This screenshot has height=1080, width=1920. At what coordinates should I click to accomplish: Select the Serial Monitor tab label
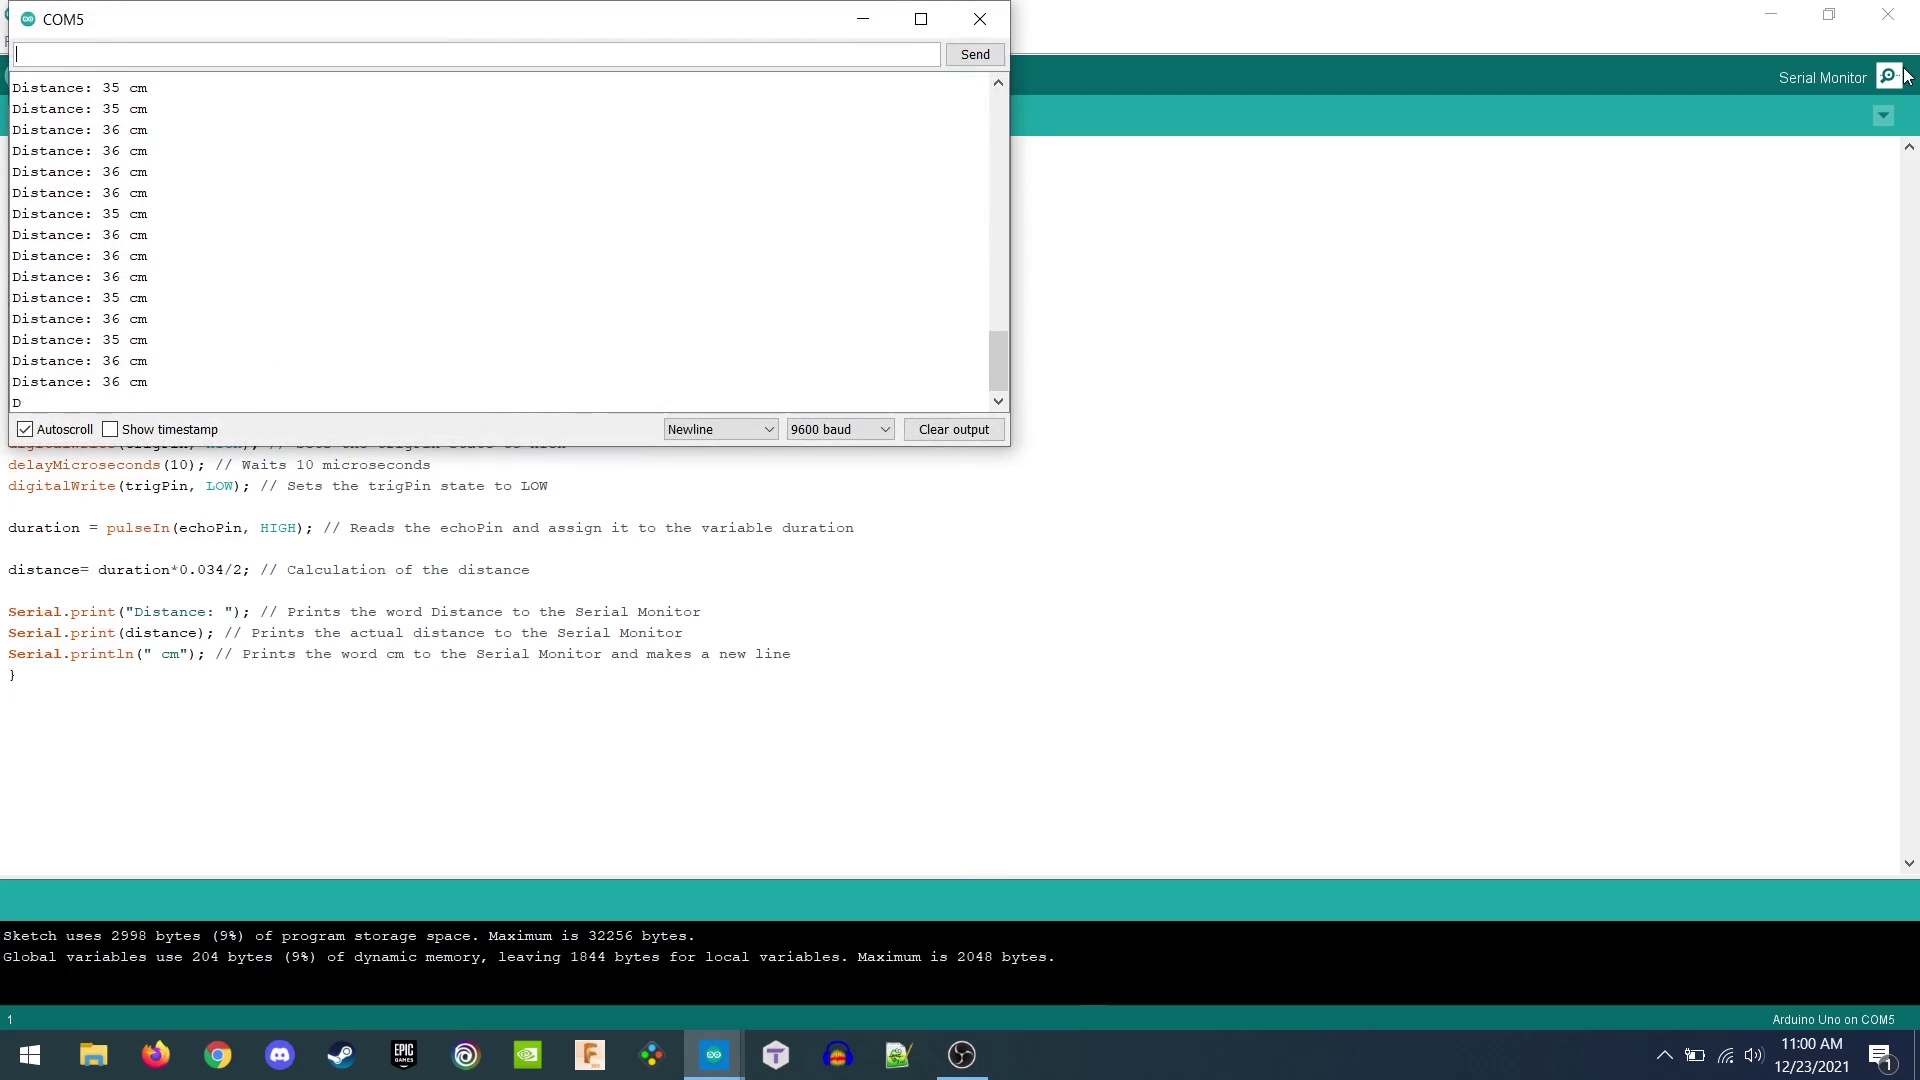[1822, 78]
